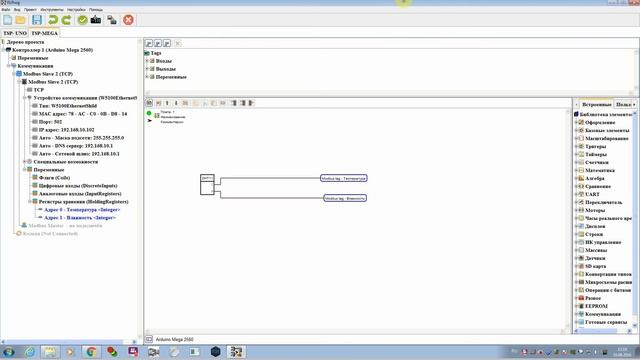Select Адрес 0 - Температура register

pos(82,210)
